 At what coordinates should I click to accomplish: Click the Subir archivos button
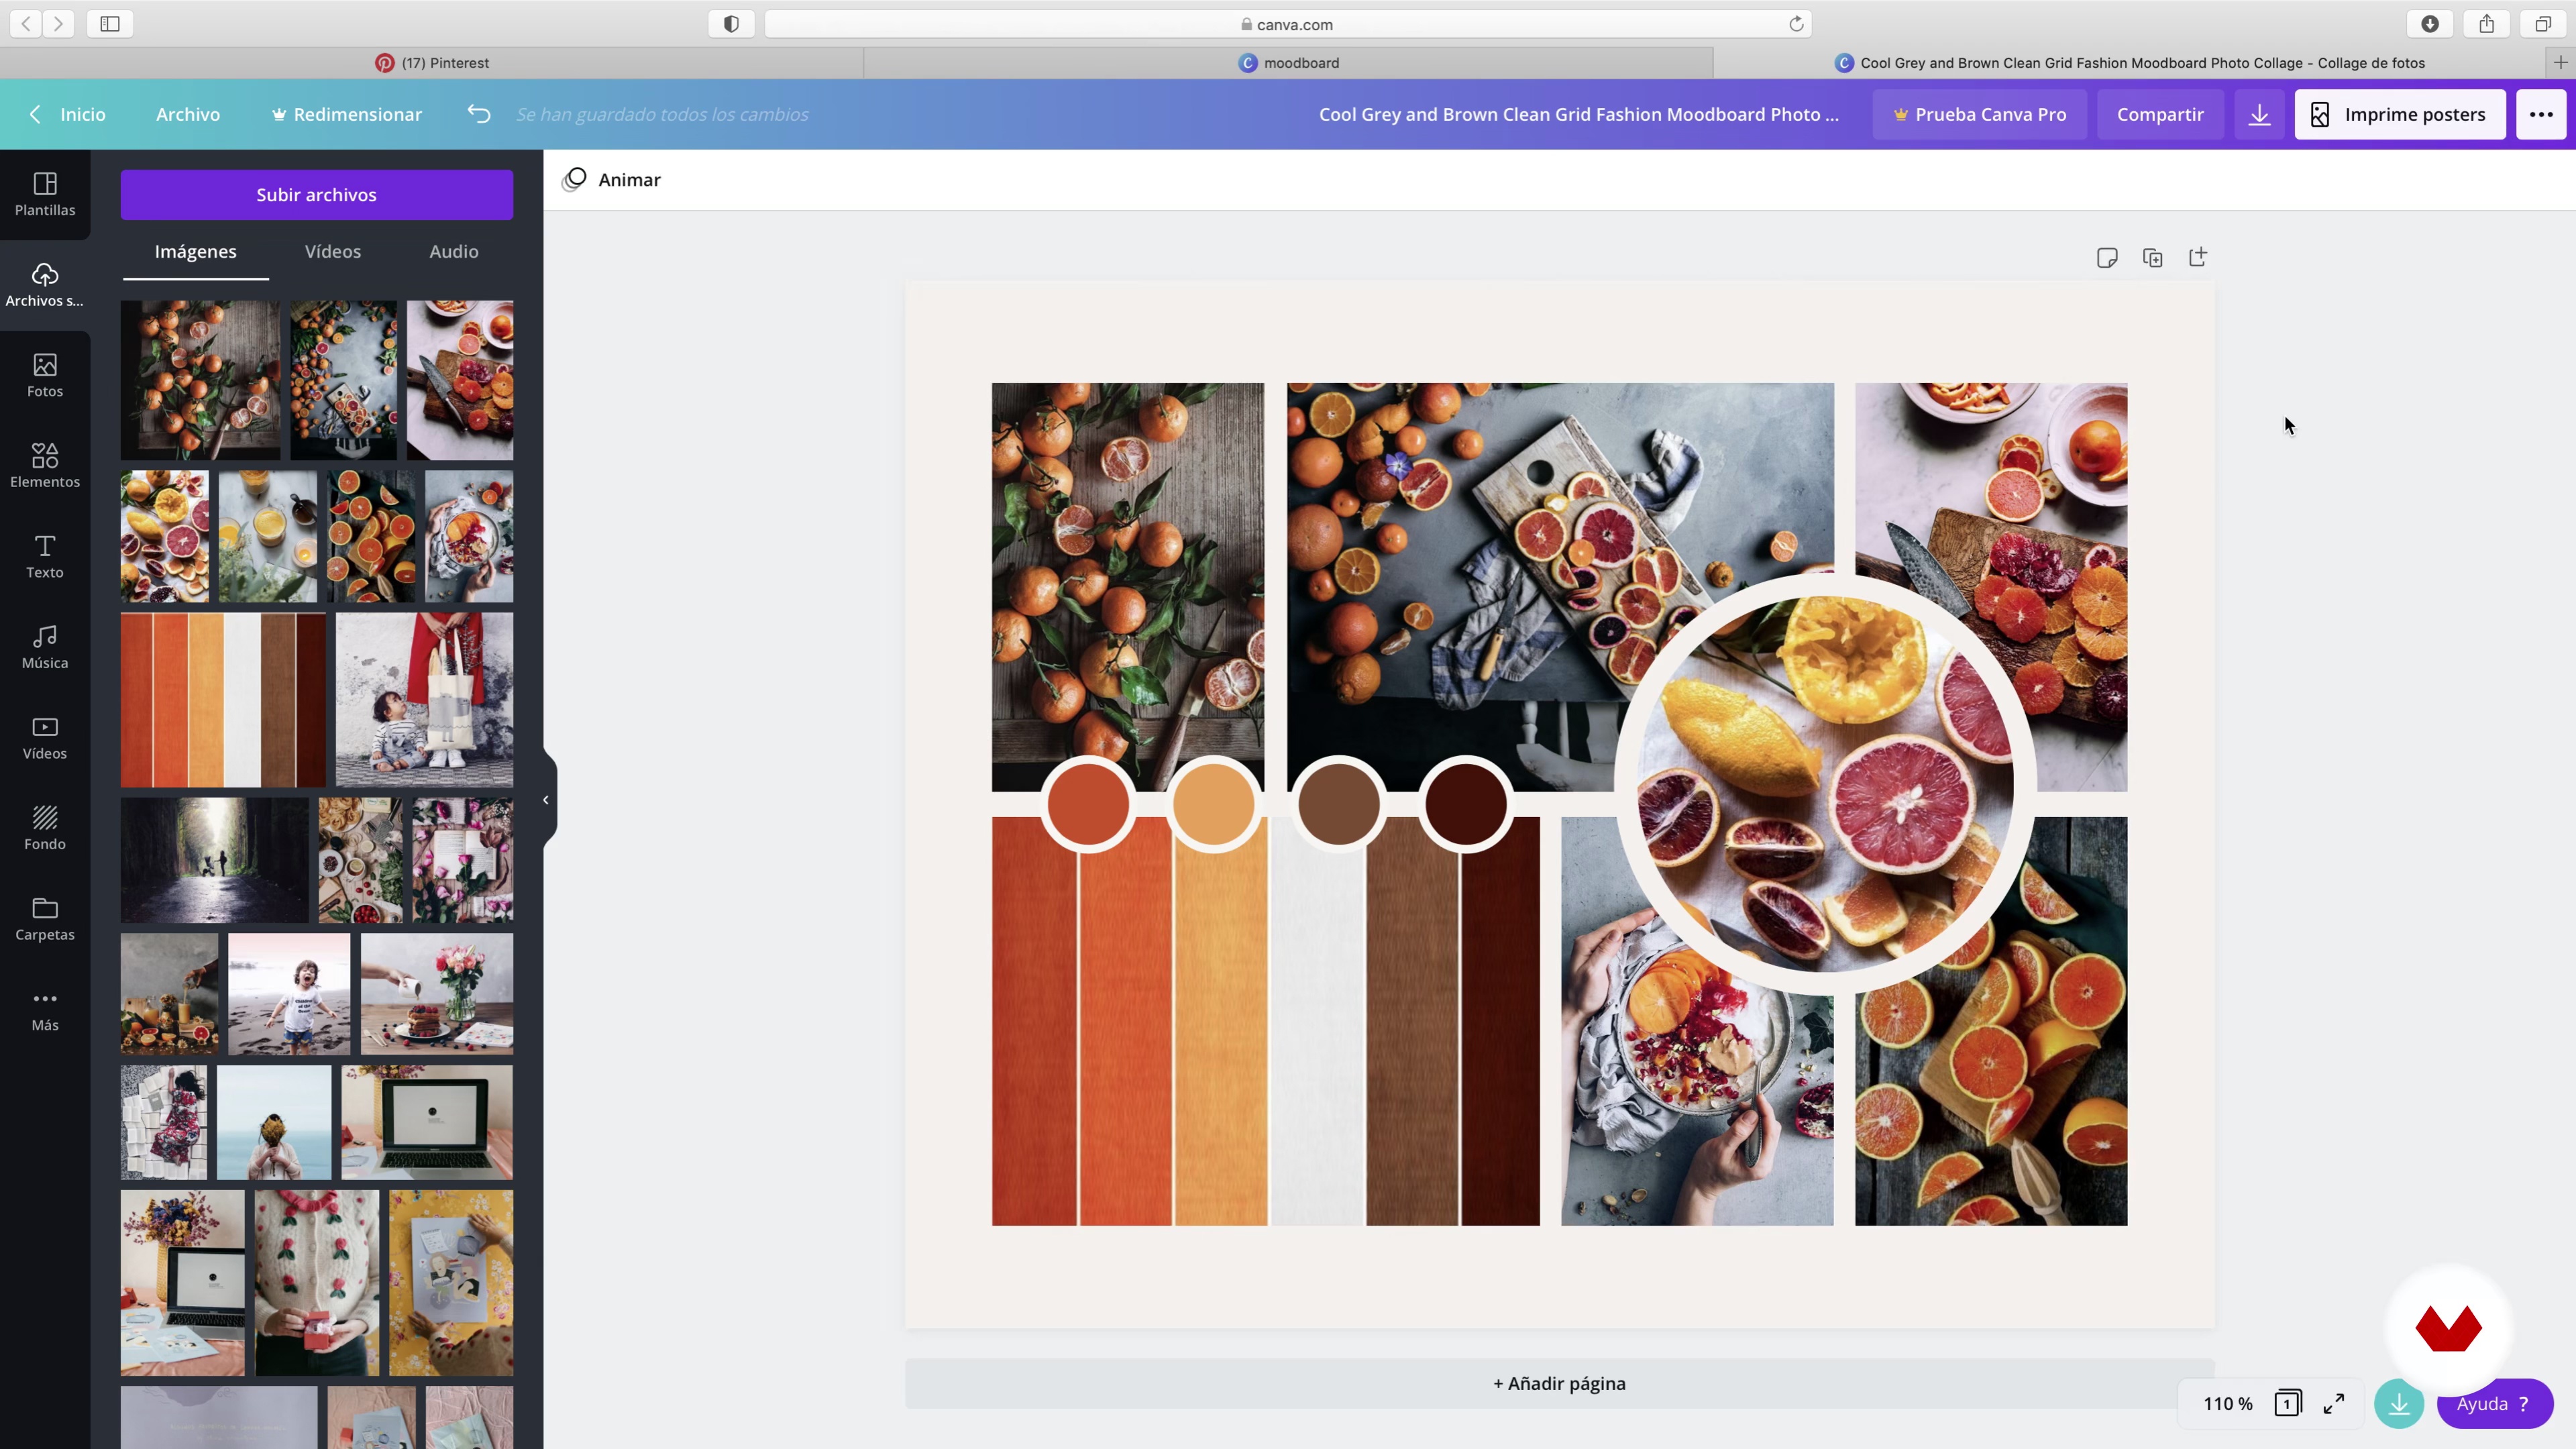317,195
